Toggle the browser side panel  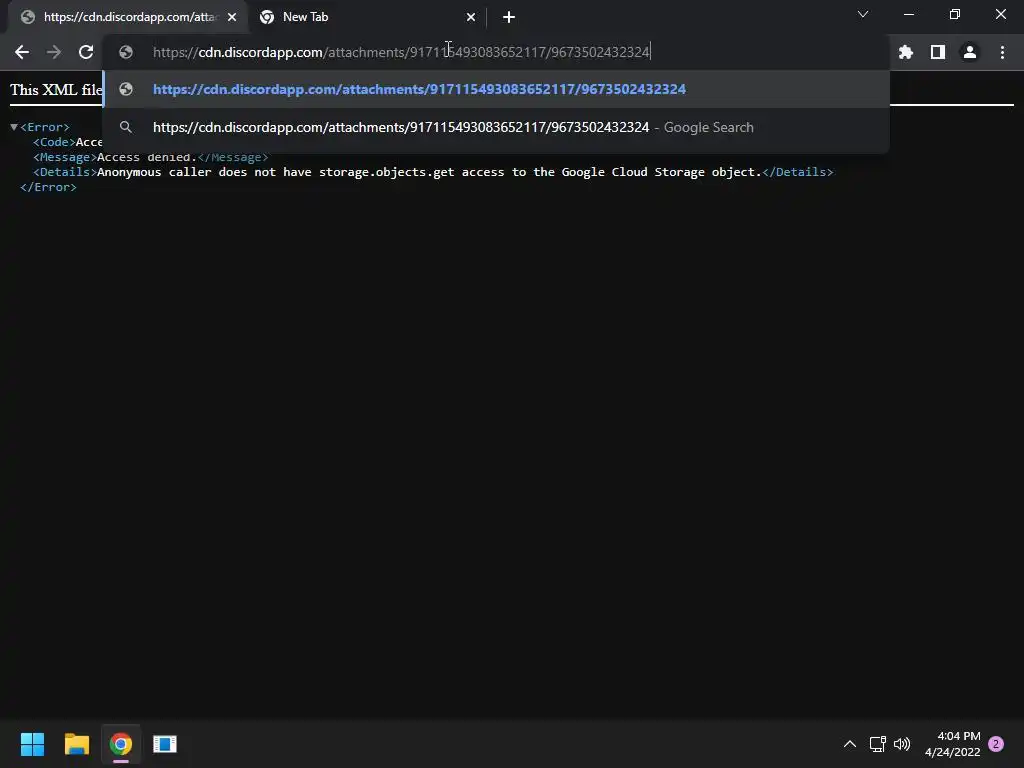938,52
